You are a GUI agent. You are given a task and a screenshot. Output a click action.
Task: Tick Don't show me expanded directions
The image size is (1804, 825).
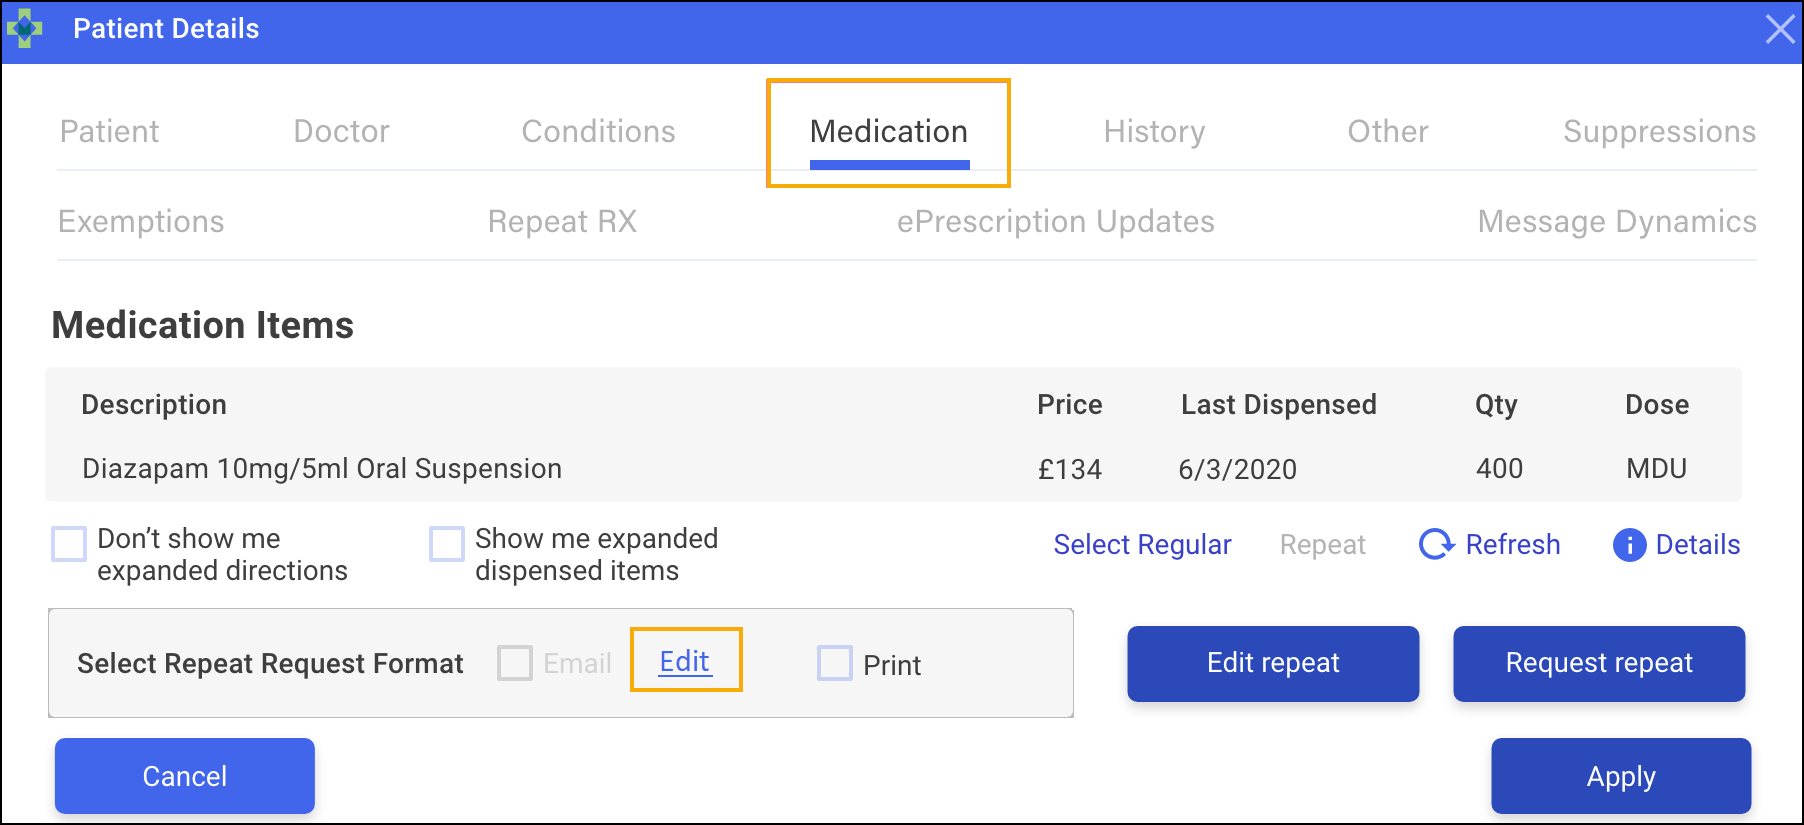coord(69,544)
